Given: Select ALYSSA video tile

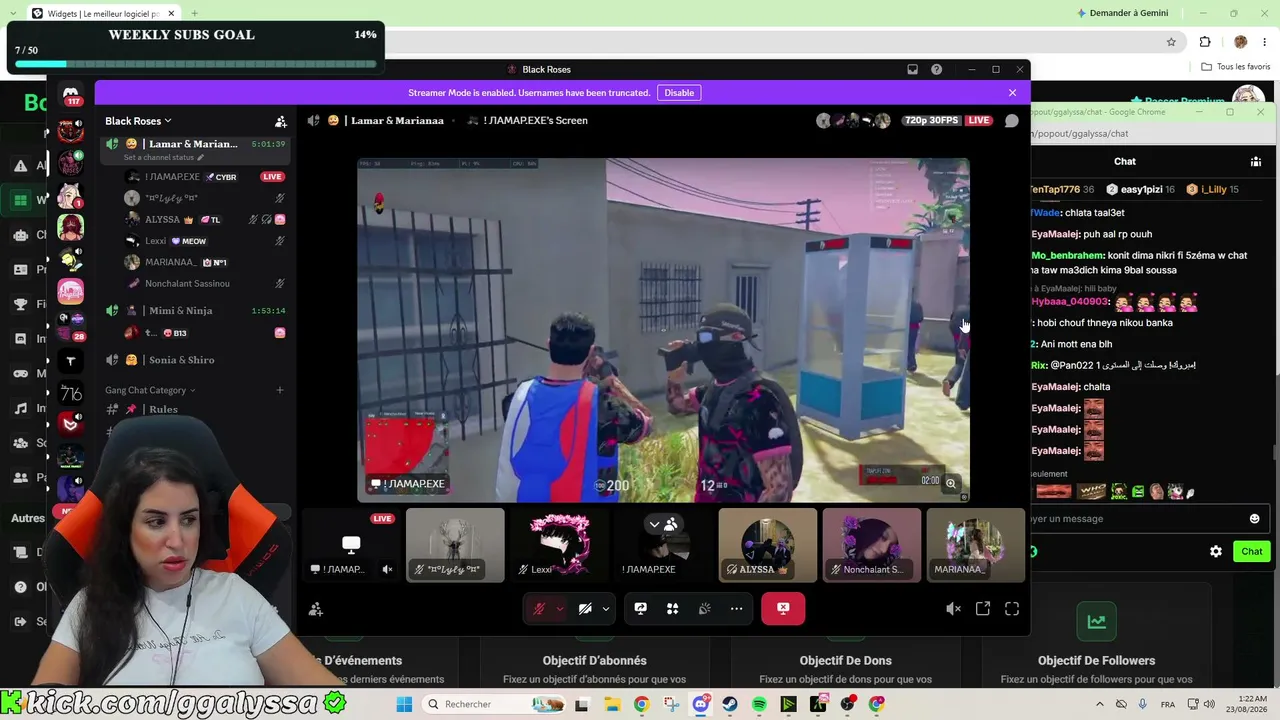Looking at the screenshot, I should pyautogui.click(x=768, y=545).
